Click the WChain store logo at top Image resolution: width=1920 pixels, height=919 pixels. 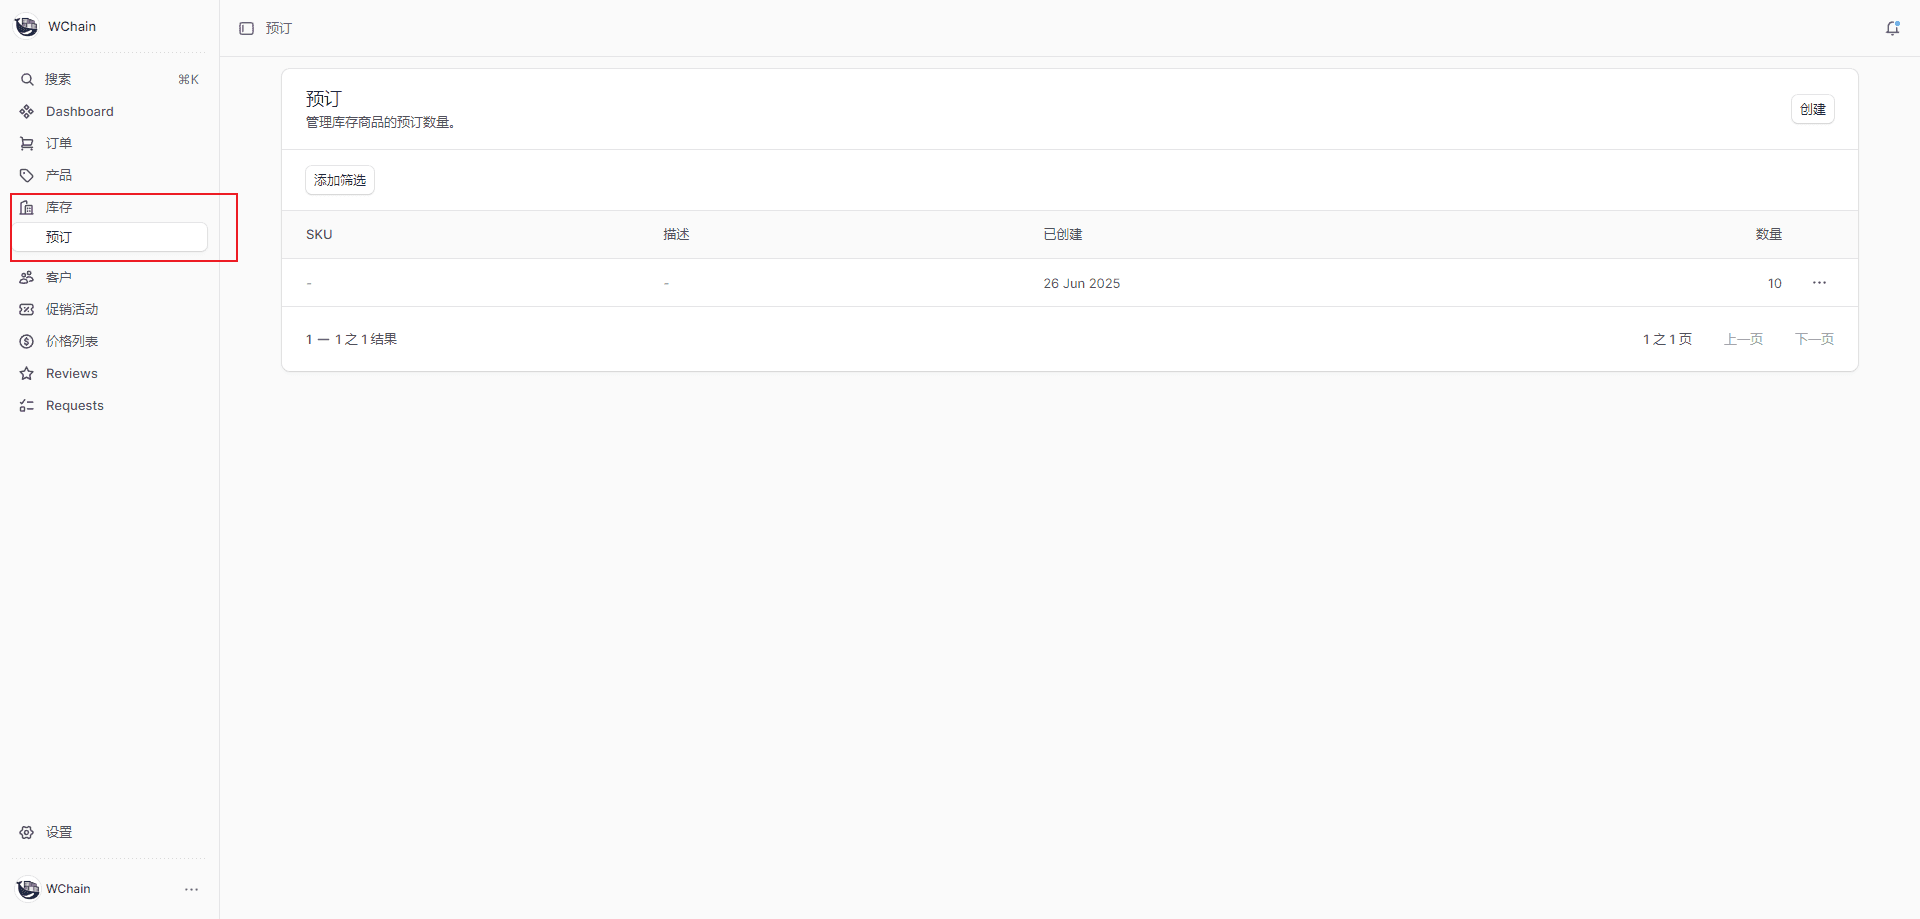tap(26, 26)
